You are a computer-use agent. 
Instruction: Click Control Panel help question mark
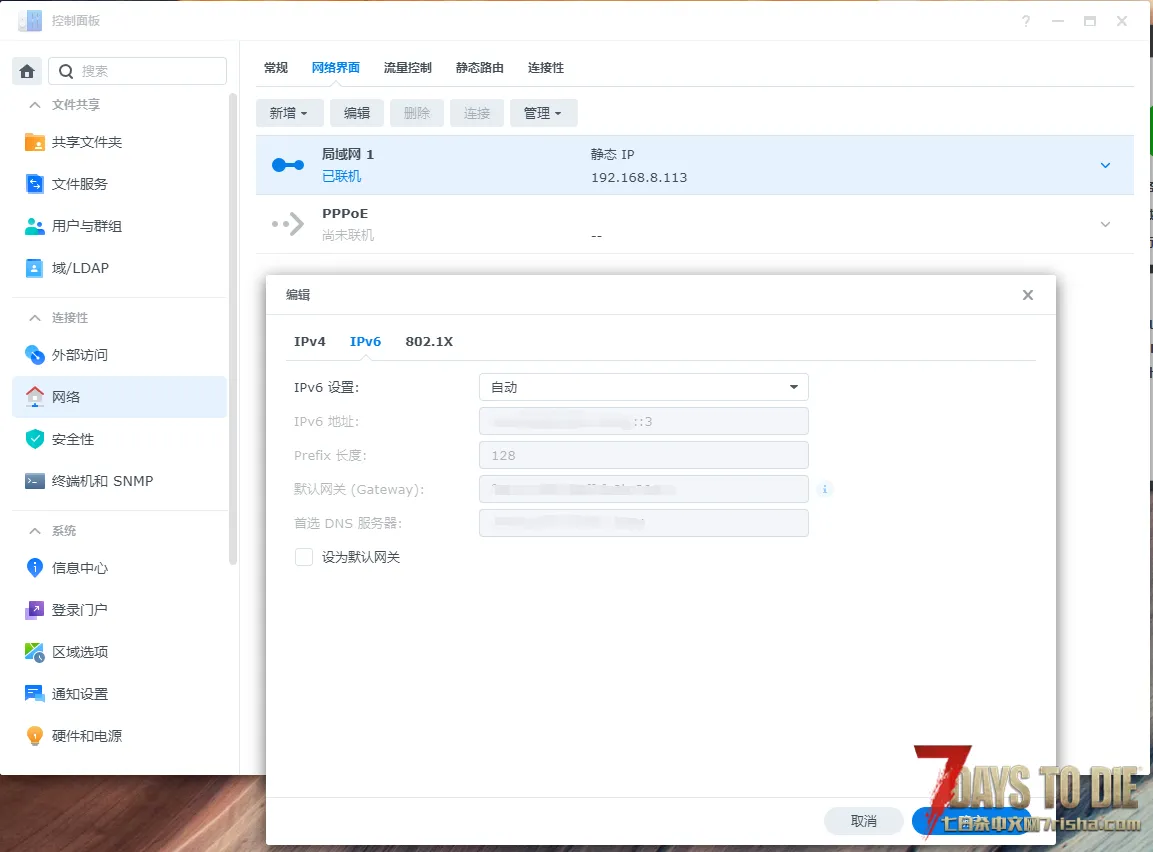(x=1026, y=21)
